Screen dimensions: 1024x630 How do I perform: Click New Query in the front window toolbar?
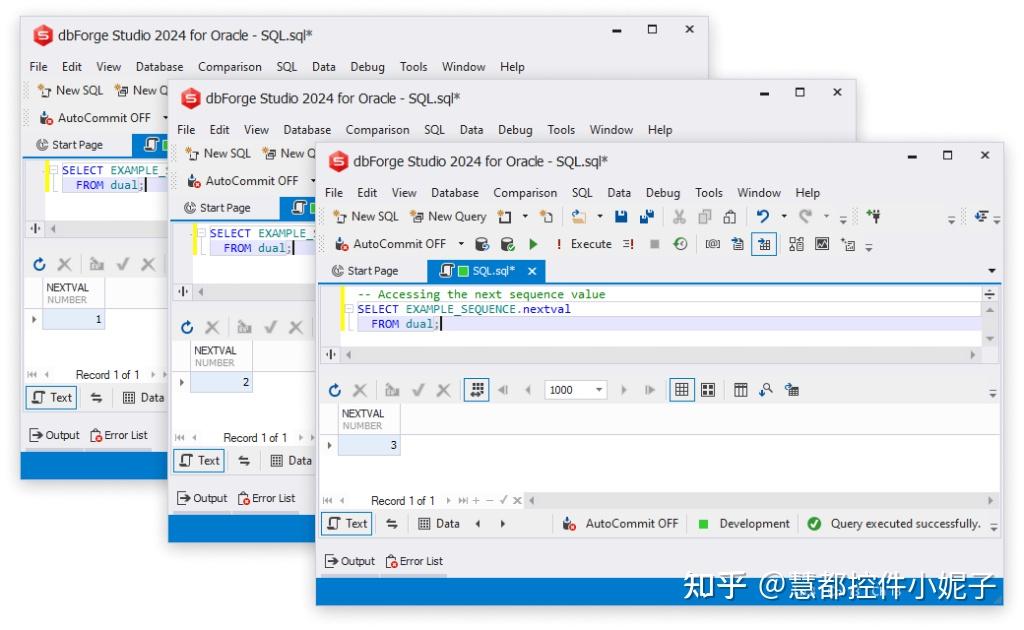click(448, 217)
